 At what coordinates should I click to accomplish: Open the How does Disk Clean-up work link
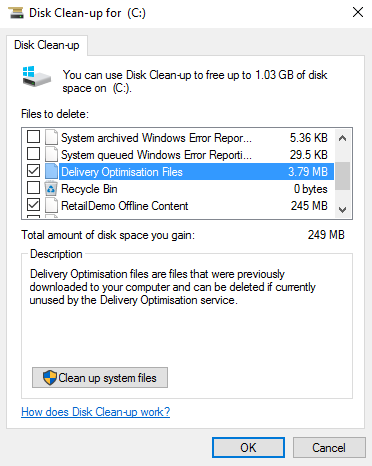(96, 412)
